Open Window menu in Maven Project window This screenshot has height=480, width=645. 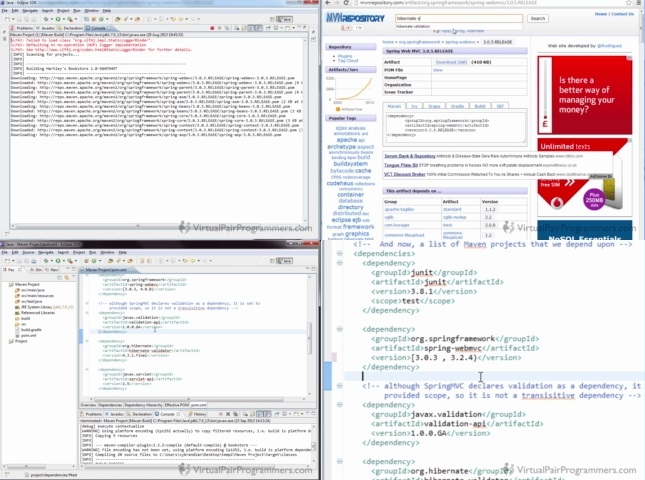click(107, 252)
